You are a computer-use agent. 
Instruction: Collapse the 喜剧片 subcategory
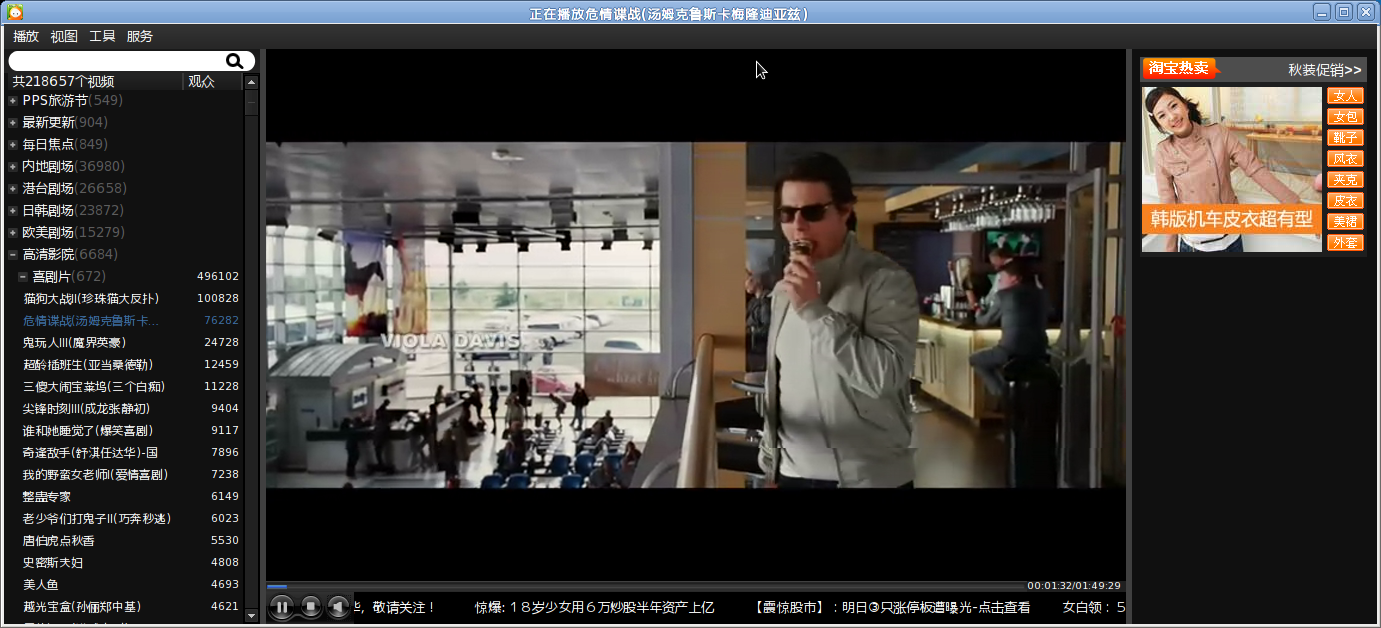pyautogui.click(x=23, y=277)
